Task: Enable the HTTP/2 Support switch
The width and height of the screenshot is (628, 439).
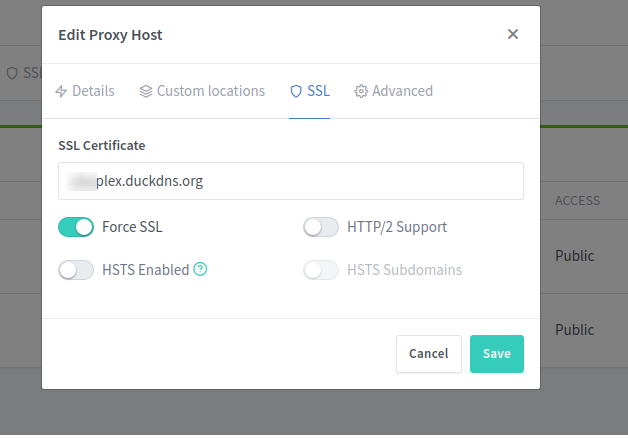Action: 321,227
